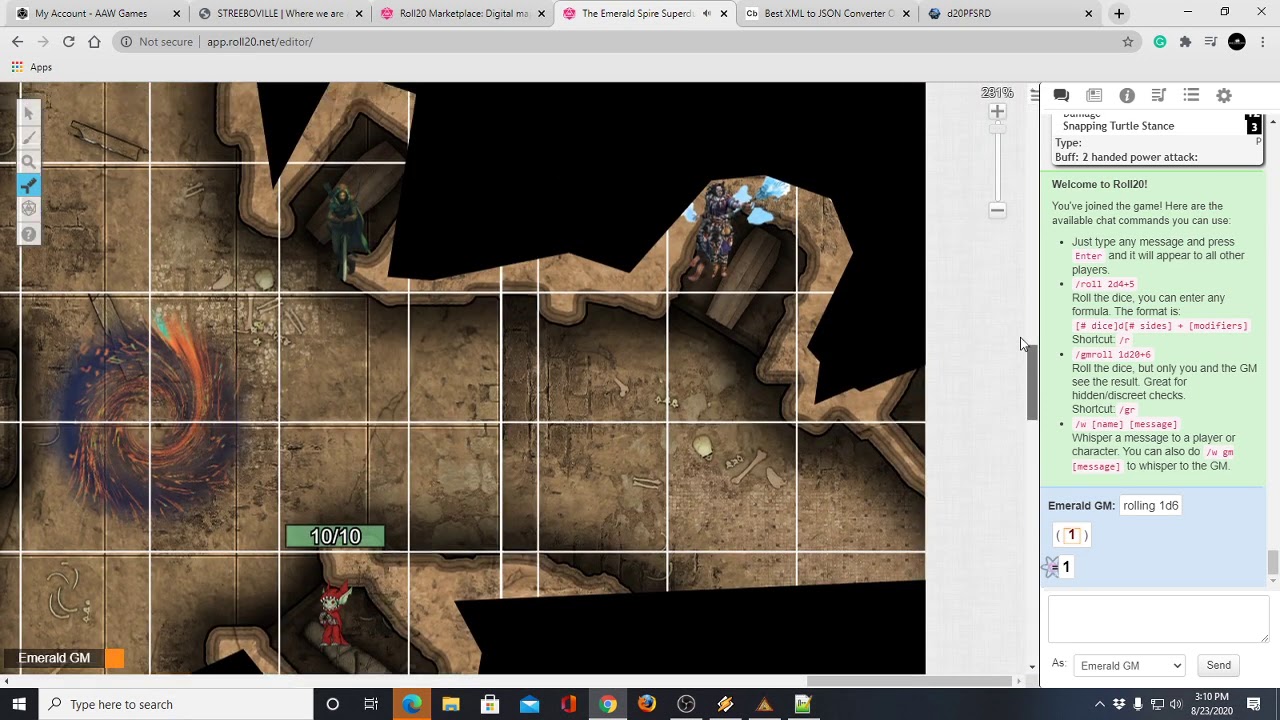Click the browser back arrow
1280x720 pixels.
(17, 41)
